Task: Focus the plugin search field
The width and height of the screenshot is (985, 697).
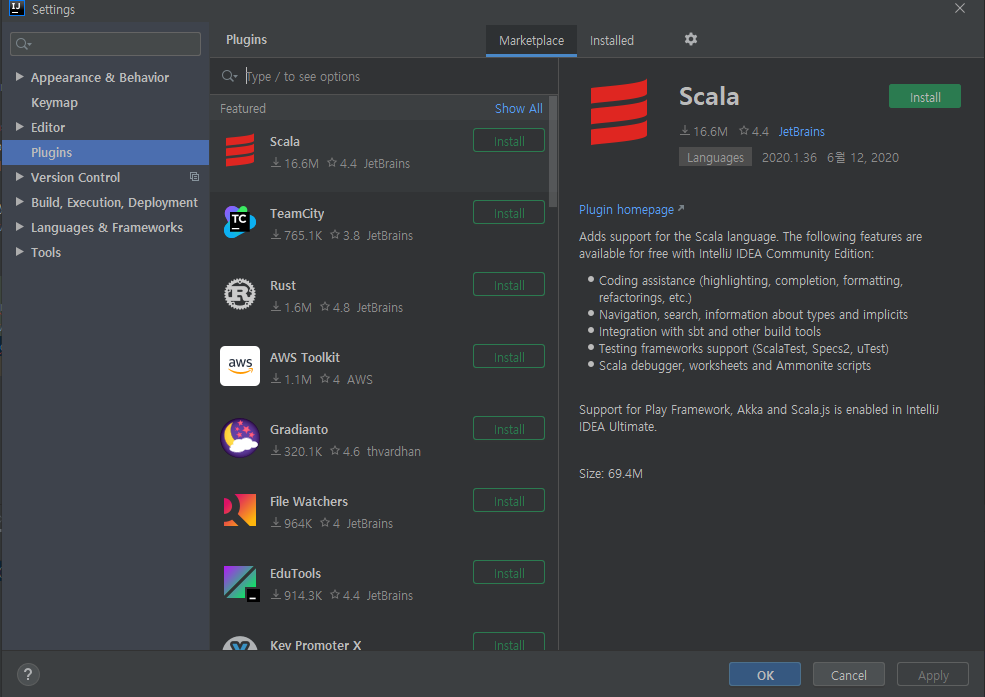Action: pyautogui.click(x=383, y=77)
